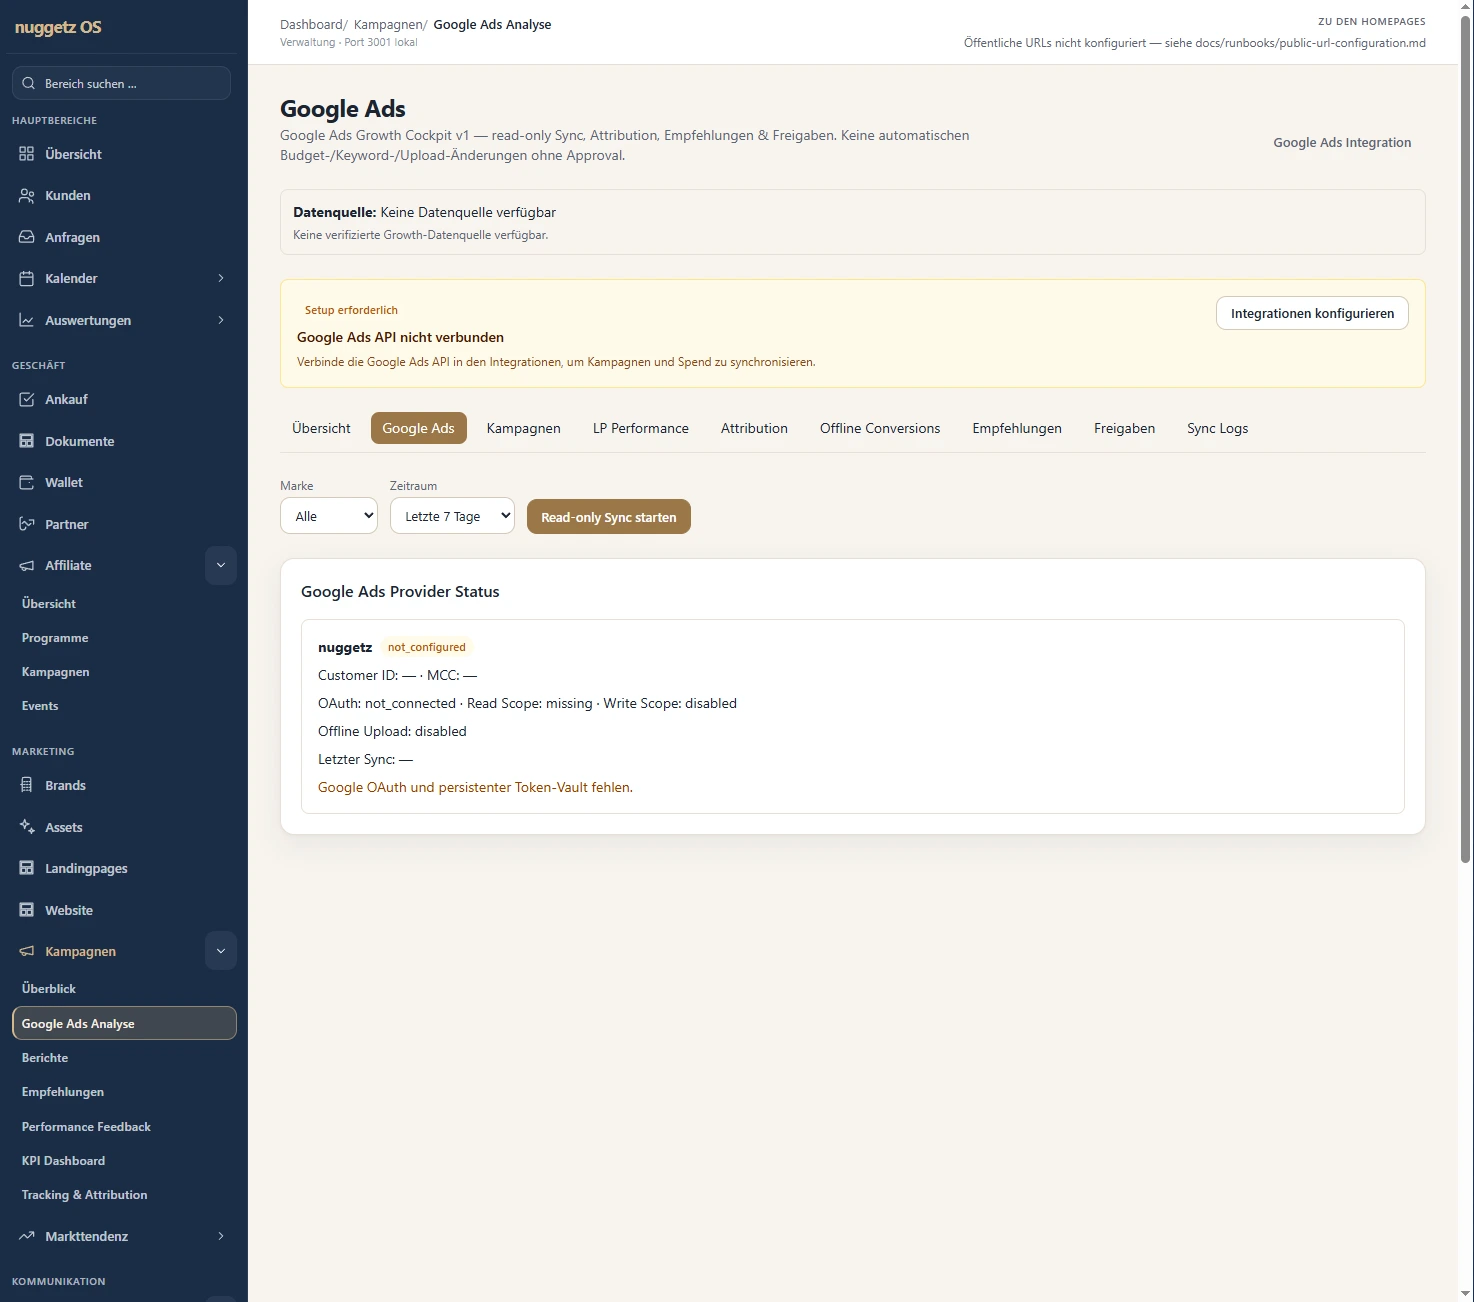Open the LP Performance tab
This screenshot has height=1302, width=1474.
[641, 428]
